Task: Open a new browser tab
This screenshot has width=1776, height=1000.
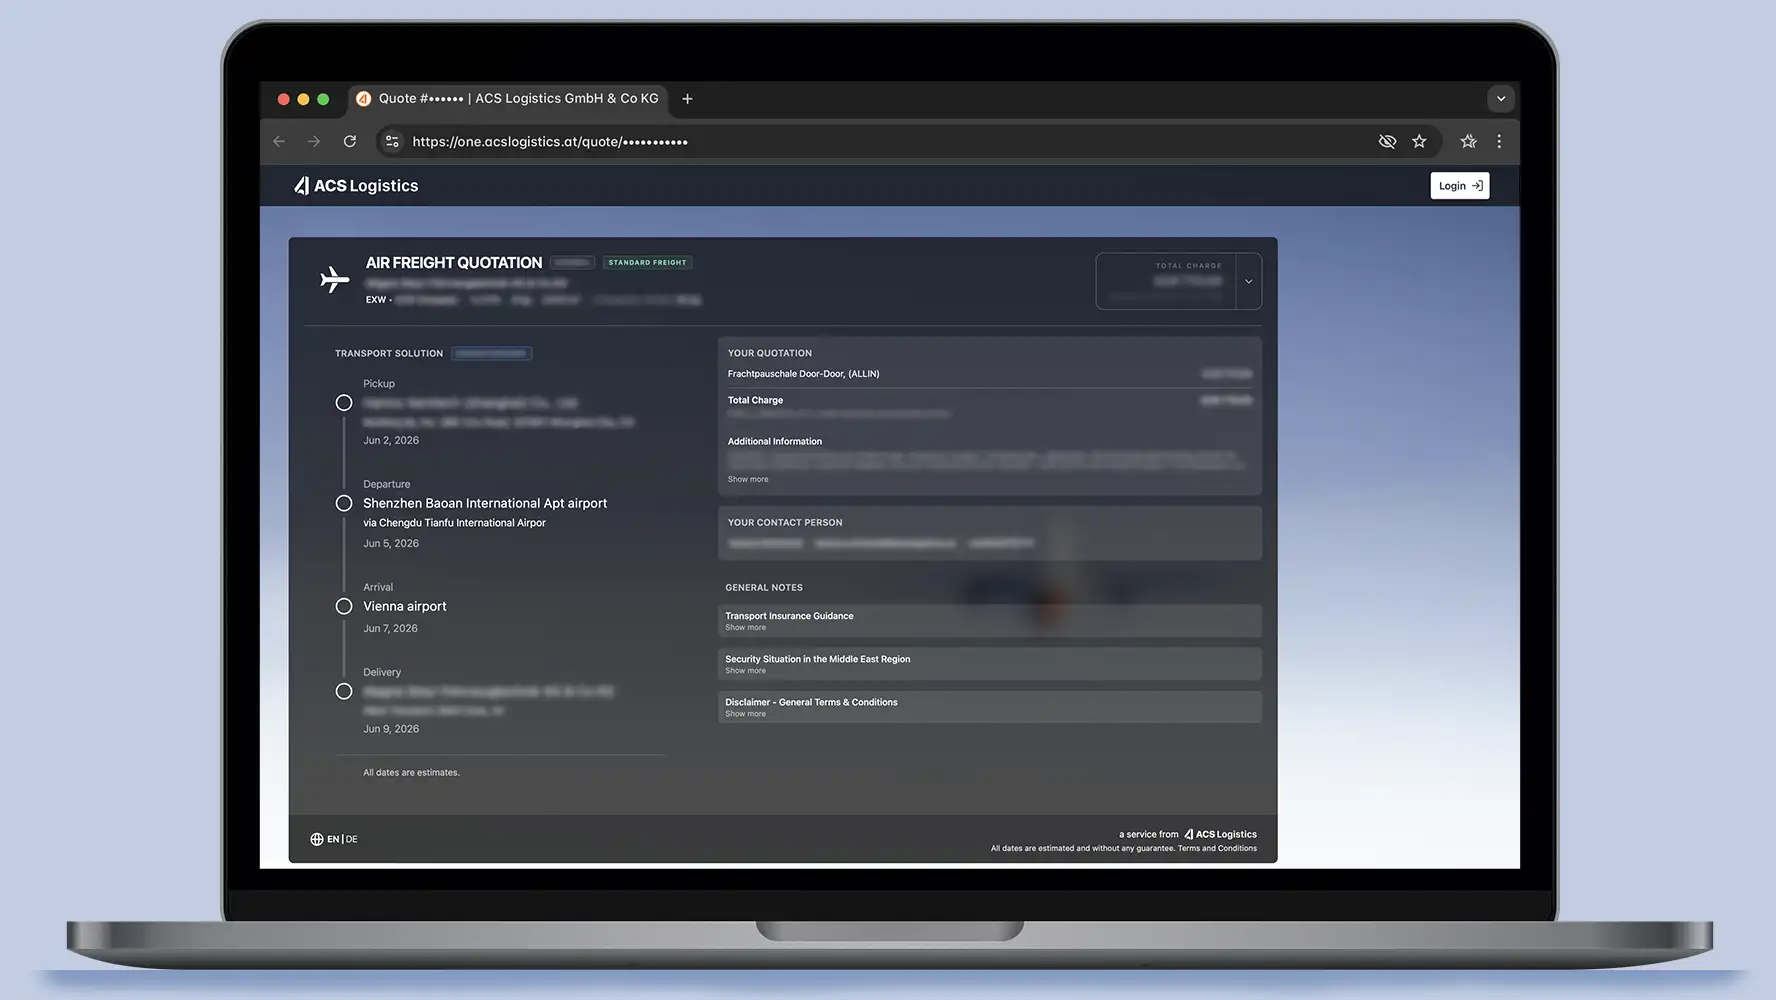Action: [x=687, y=99]
